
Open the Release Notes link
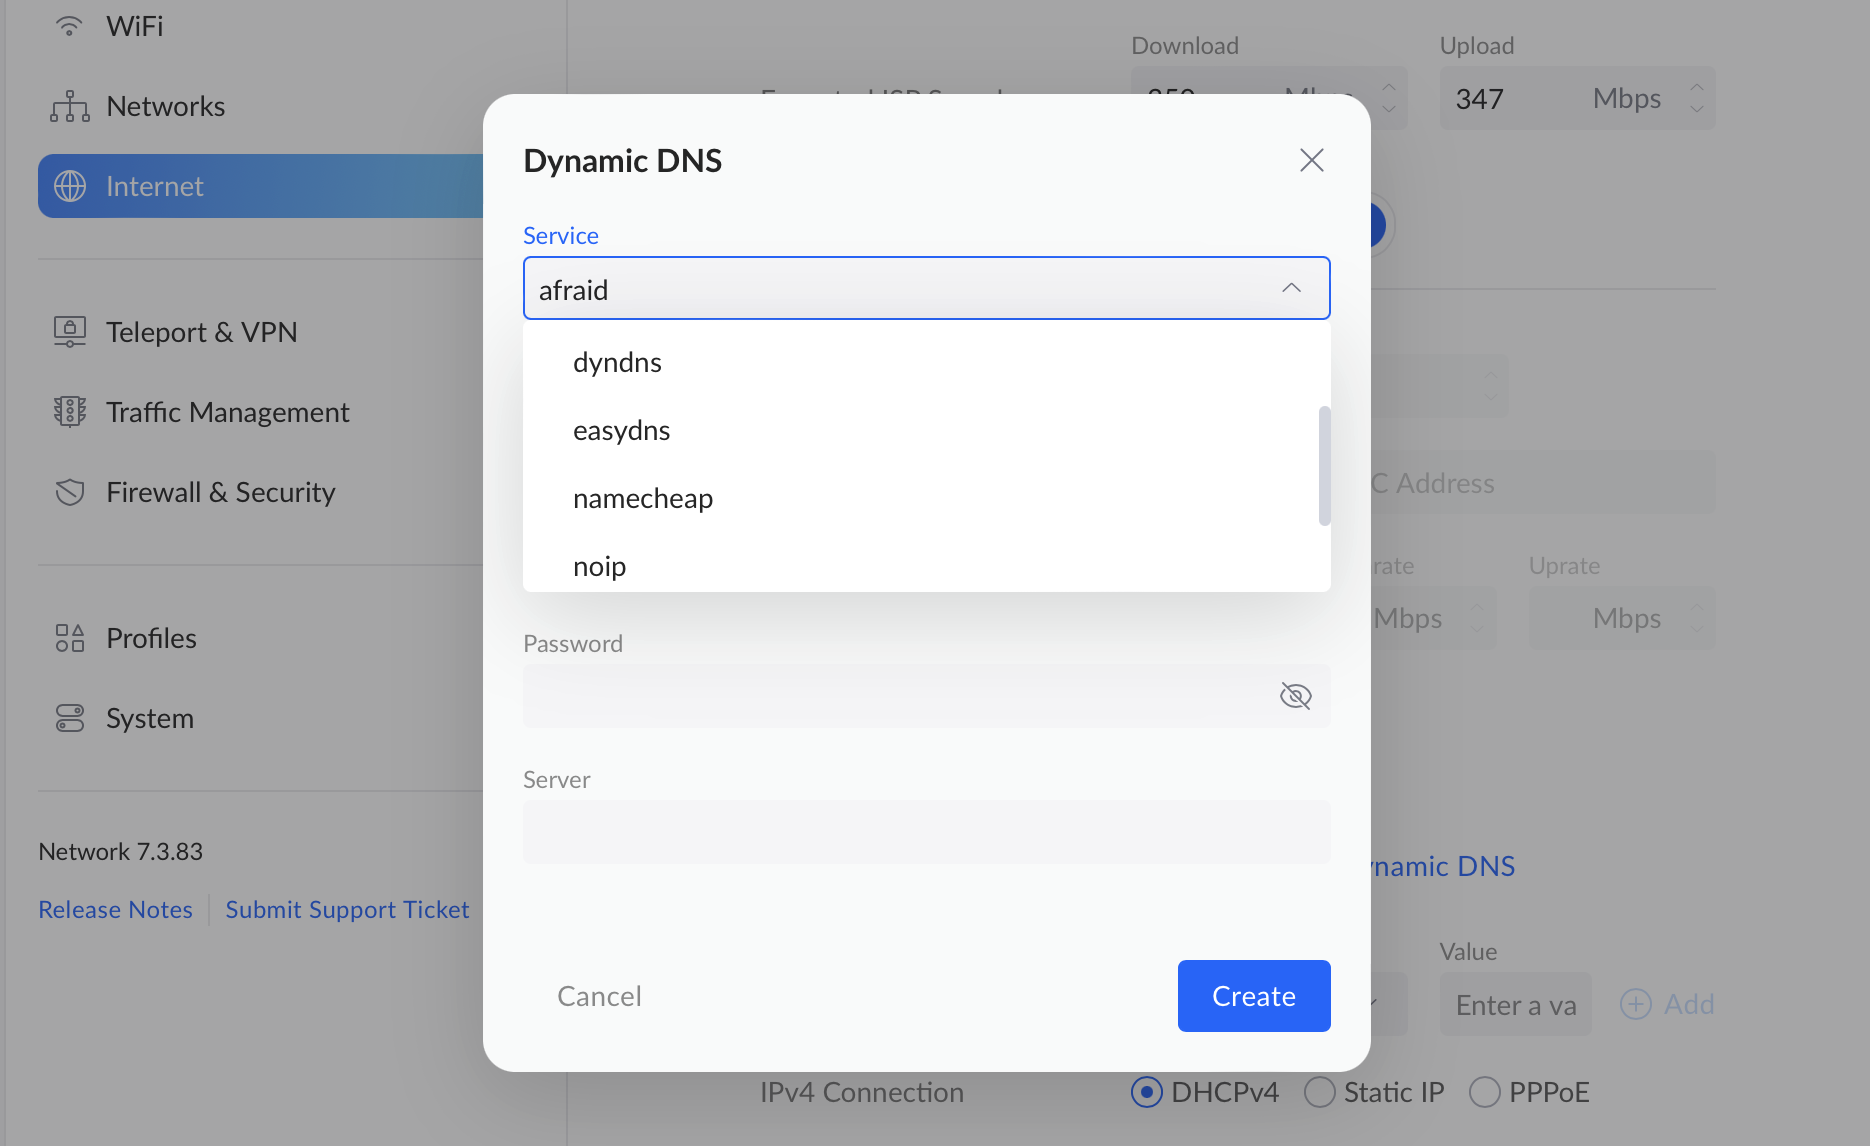pyautogui.click(x=115, y=910)
